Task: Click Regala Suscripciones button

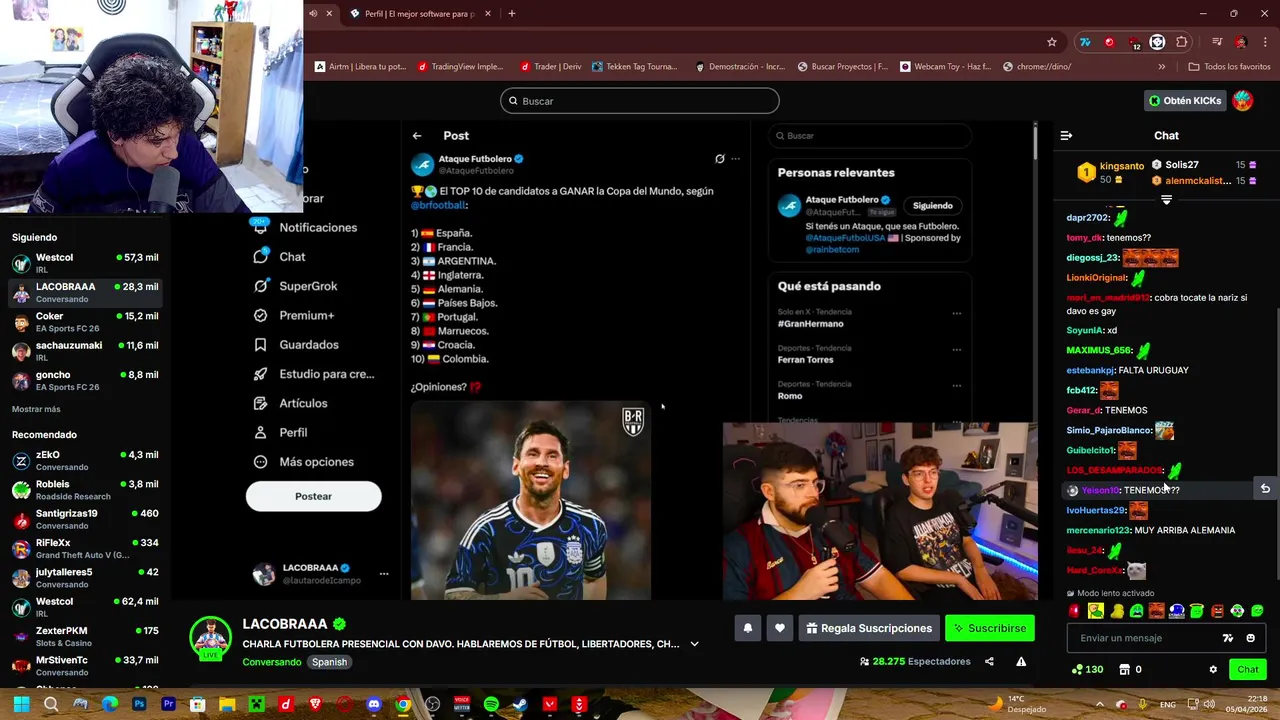Action: click(868, 628)
